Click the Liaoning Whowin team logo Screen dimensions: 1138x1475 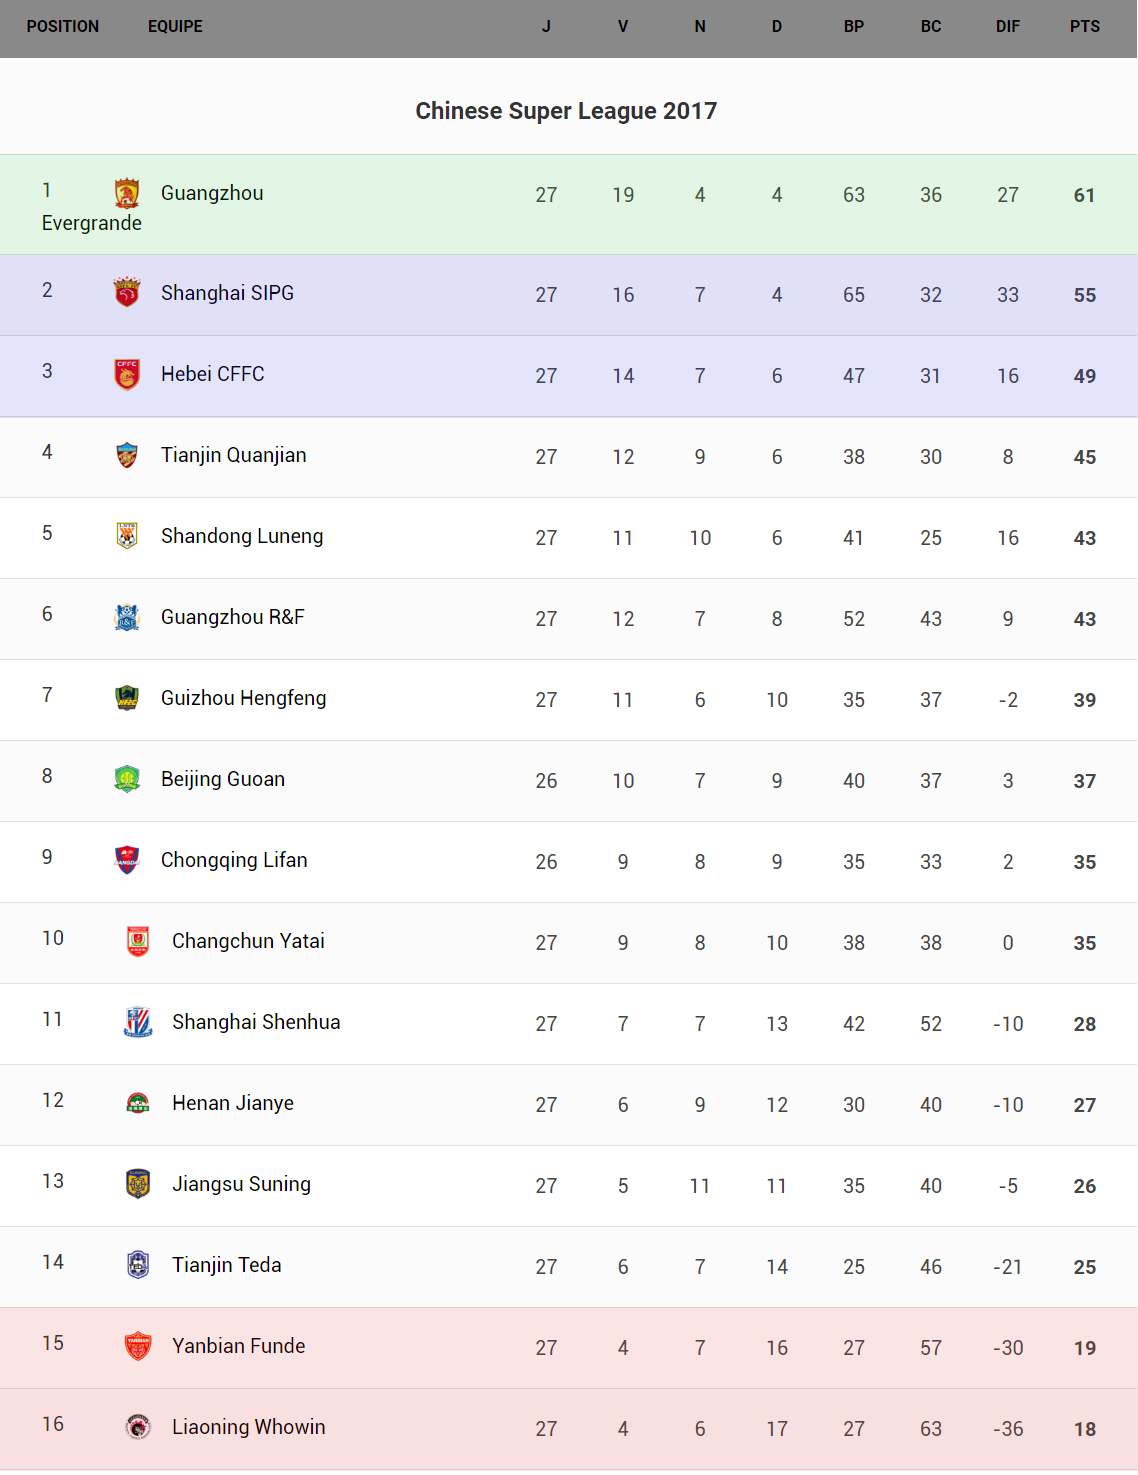point(138,1427)
